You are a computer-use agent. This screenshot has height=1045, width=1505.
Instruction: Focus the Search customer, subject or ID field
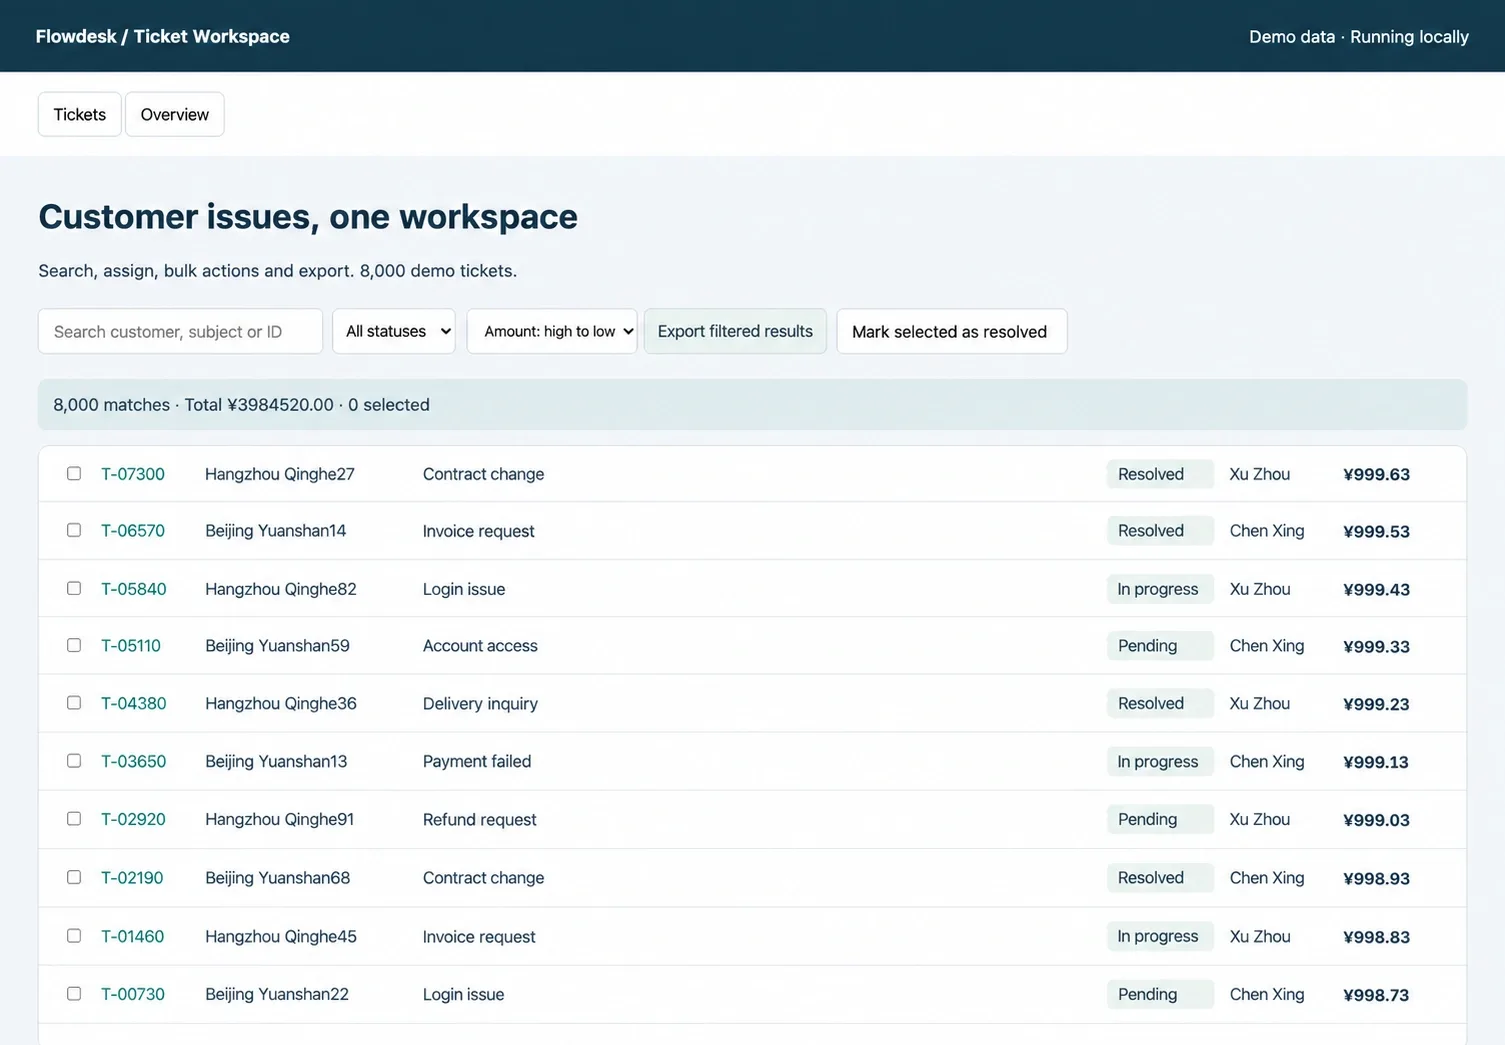pos(180,331)
